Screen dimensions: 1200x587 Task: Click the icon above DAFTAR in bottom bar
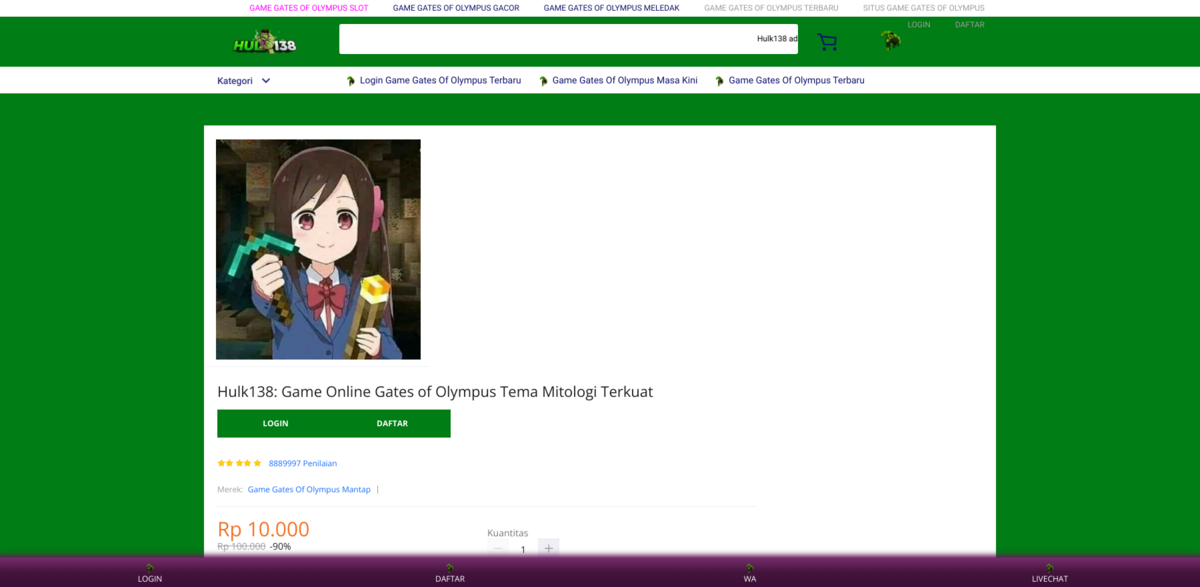coord(450,568)
